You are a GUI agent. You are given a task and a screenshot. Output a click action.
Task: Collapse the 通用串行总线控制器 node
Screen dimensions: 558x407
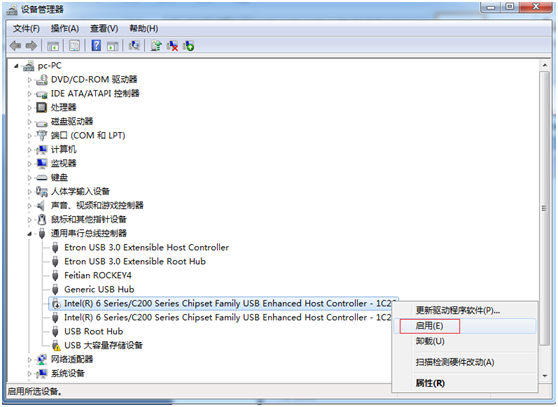[30, 234]
